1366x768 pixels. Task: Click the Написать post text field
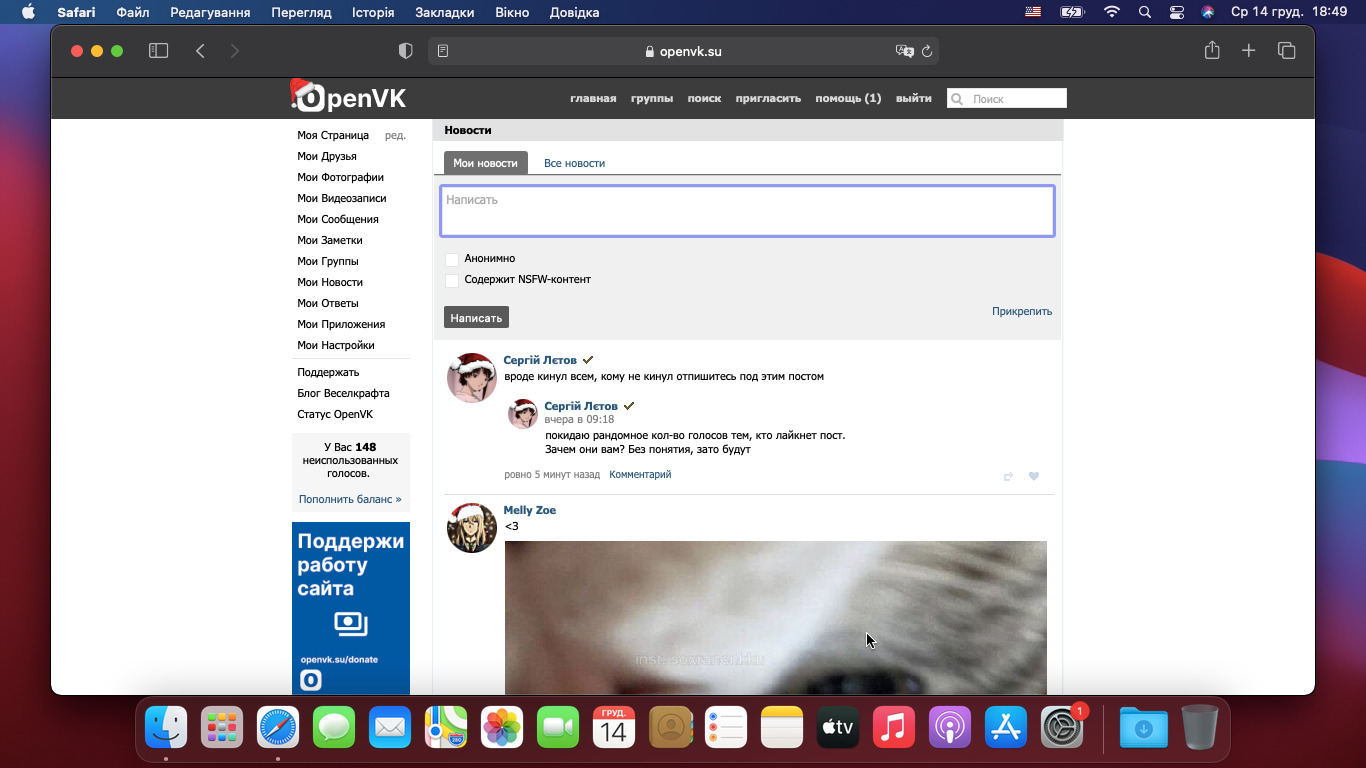pos(747,211)
